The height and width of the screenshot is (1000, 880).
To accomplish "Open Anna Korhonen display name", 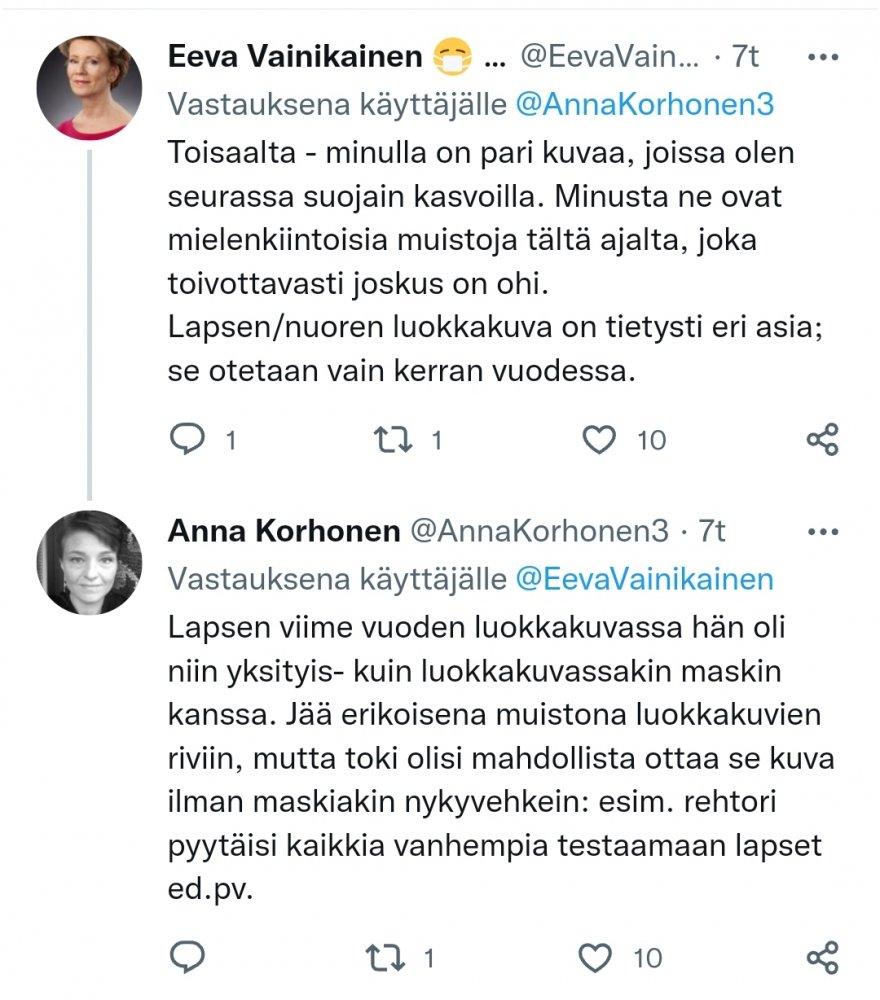I will (x=284, y=531).
